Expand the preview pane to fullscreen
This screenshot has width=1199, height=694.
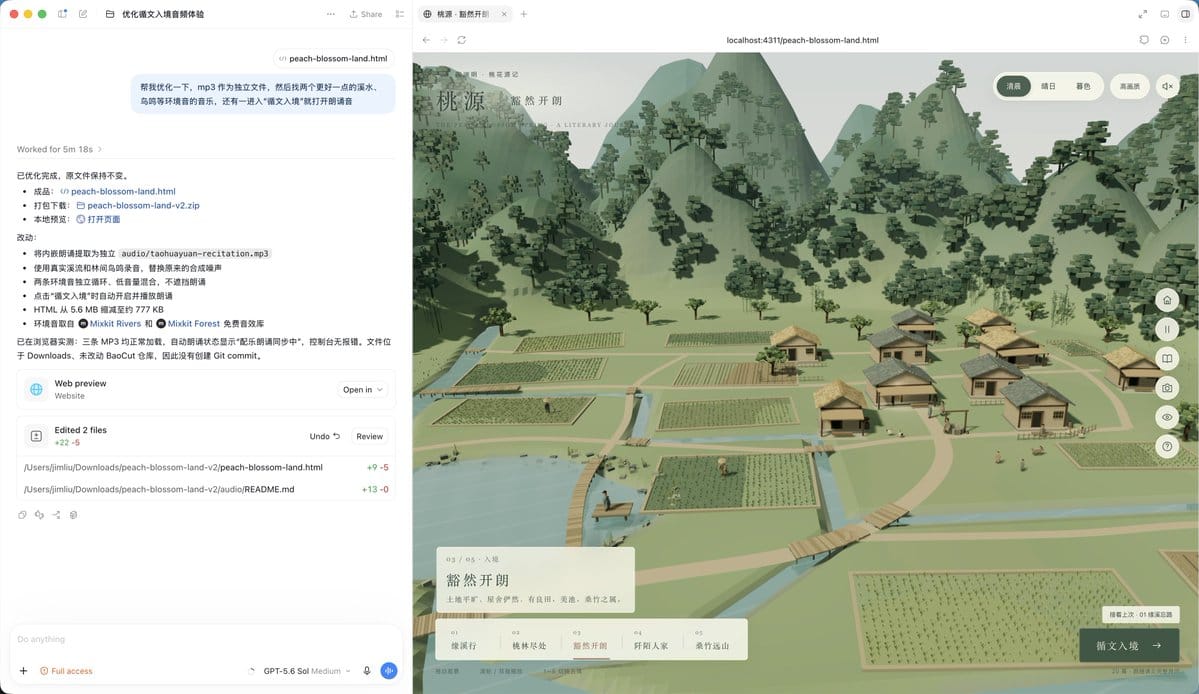(x=1142, y=14)
